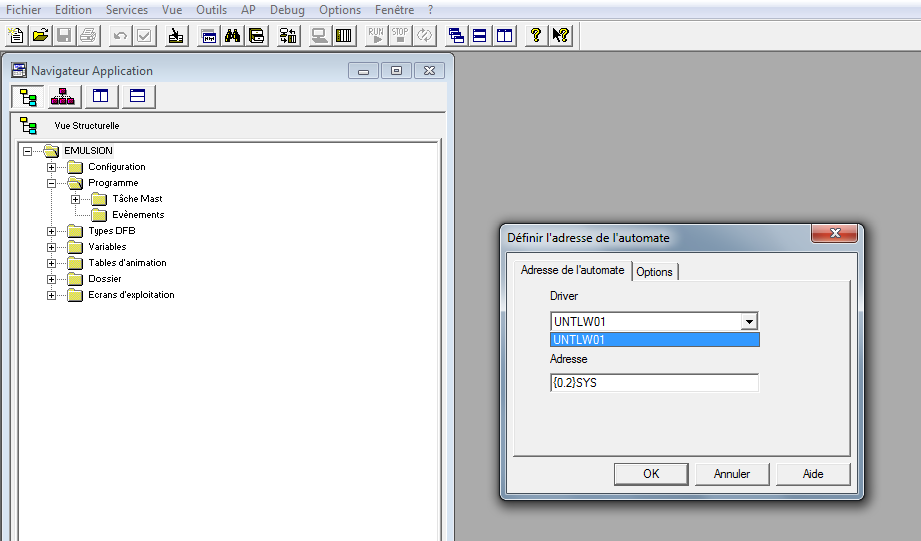Collapse the Programme folder node
Screen dimensions: 921x541
(52, 183)
